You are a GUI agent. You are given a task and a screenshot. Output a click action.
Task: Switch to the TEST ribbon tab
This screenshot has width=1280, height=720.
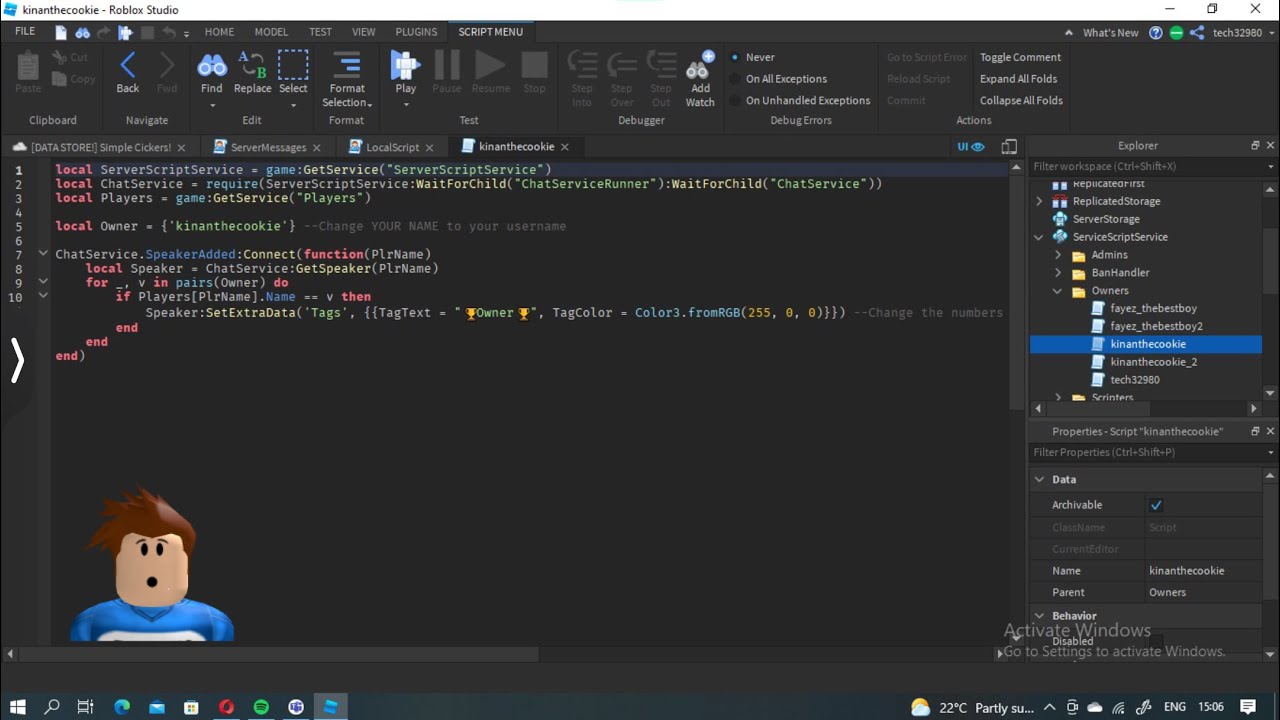[x=320, y=32]
